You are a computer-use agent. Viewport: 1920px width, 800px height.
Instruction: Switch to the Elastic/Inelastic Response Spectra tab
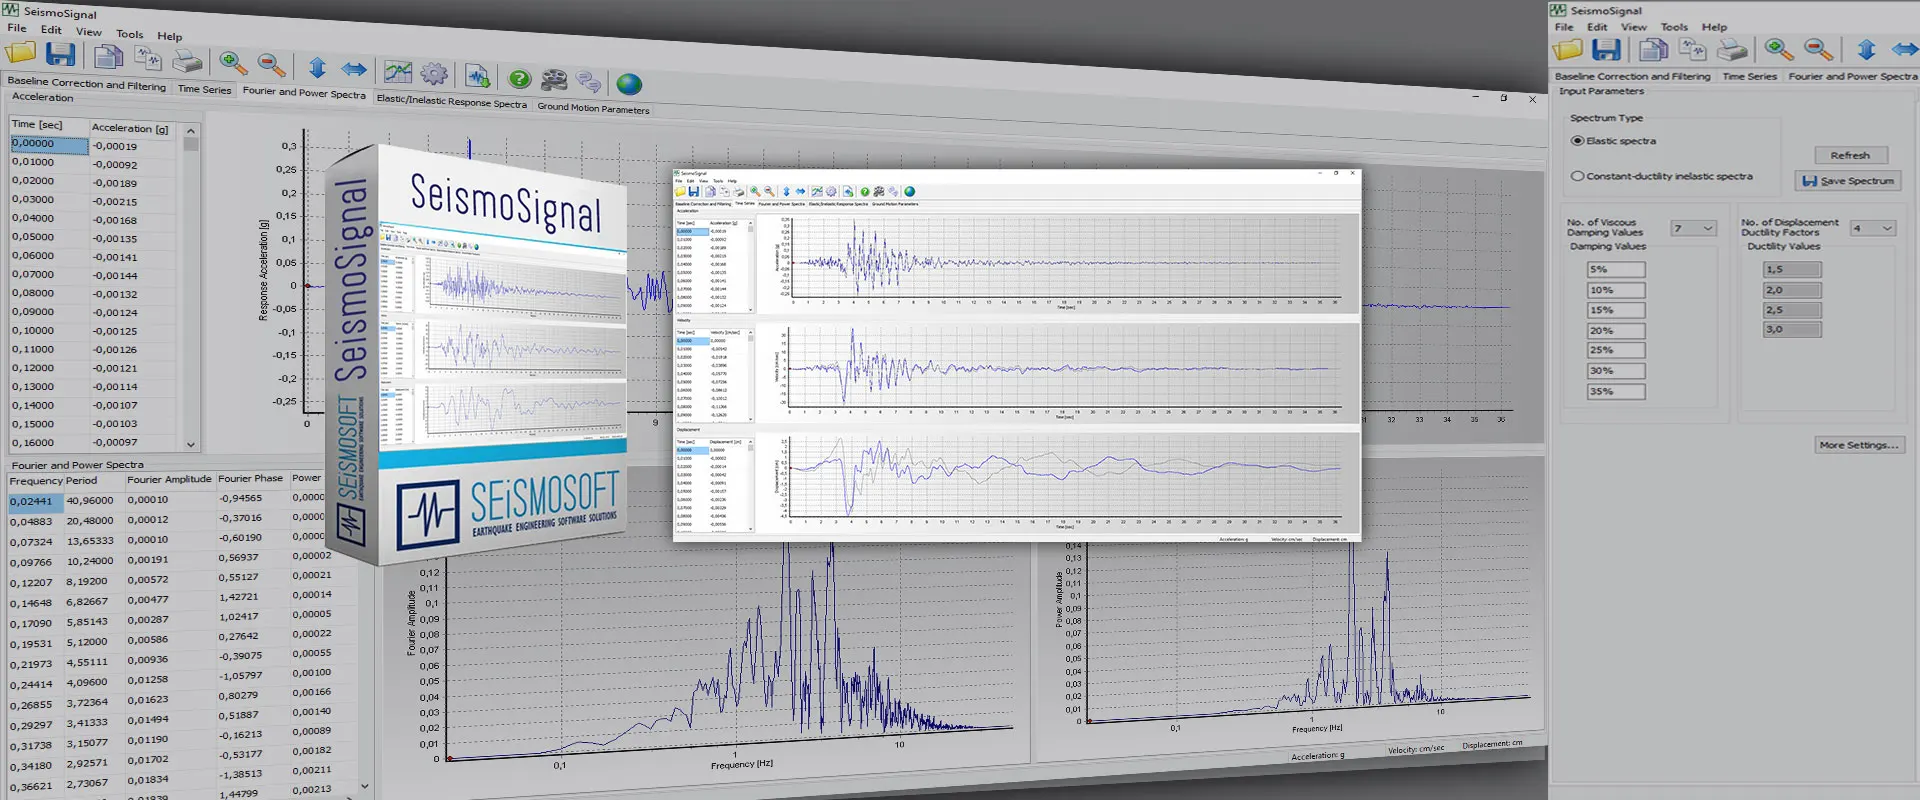click(451, 101)
